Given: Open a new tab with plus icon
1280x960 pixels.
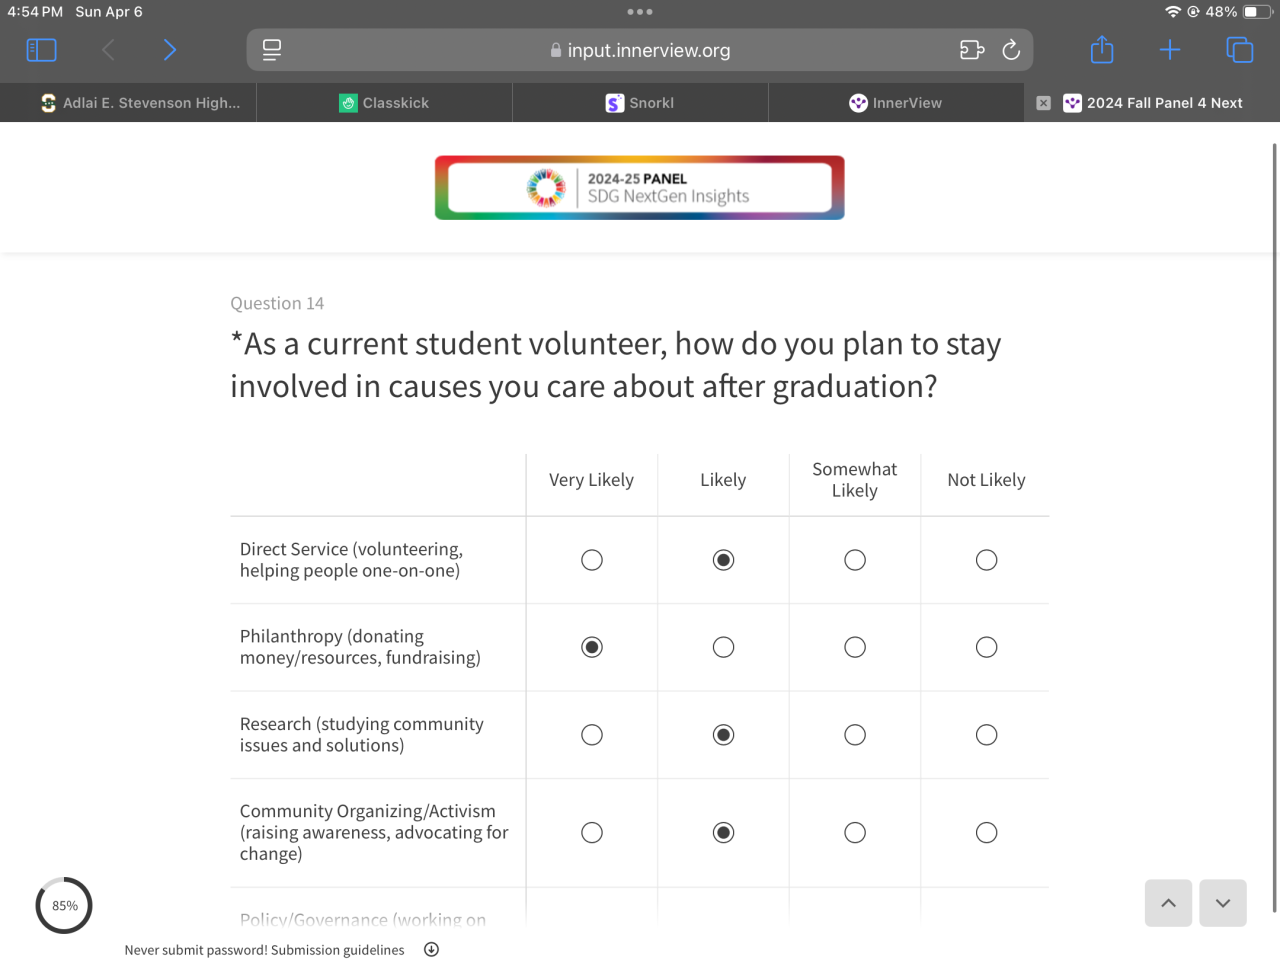Looking at the screenshot, I should [x=1170, y=50].
